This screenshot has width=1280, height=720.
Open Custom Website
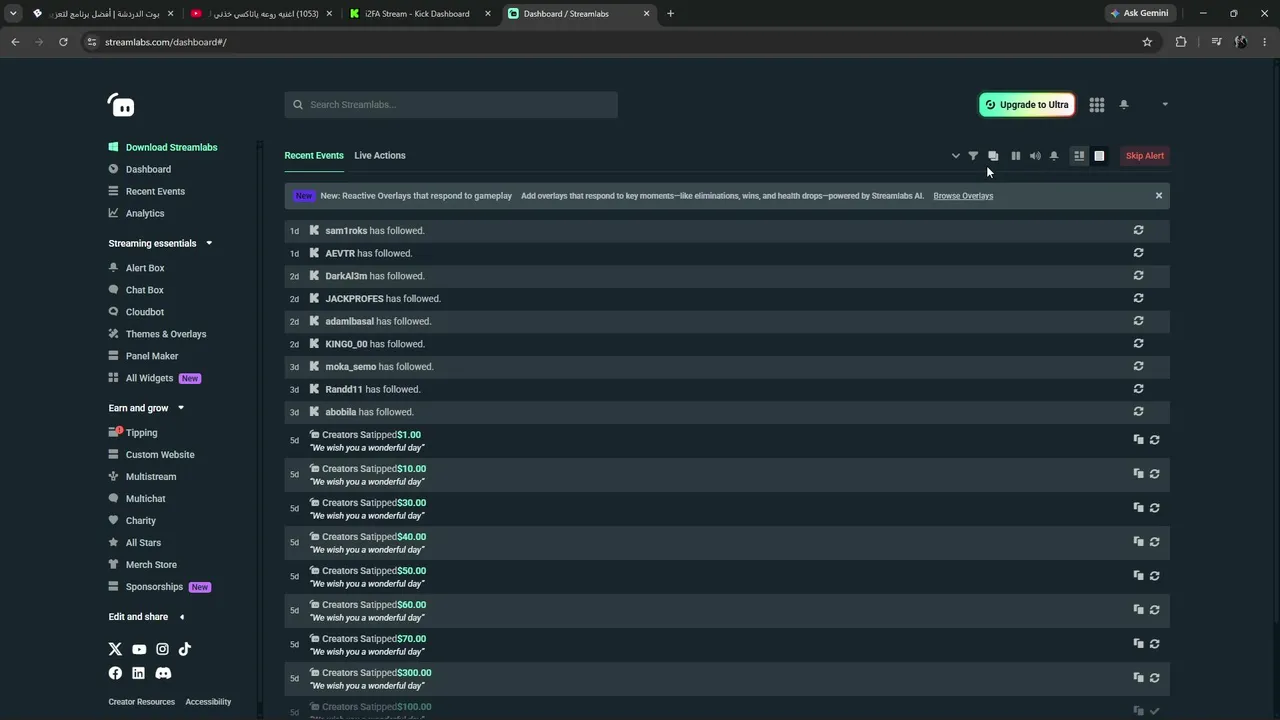click(152, 455)
